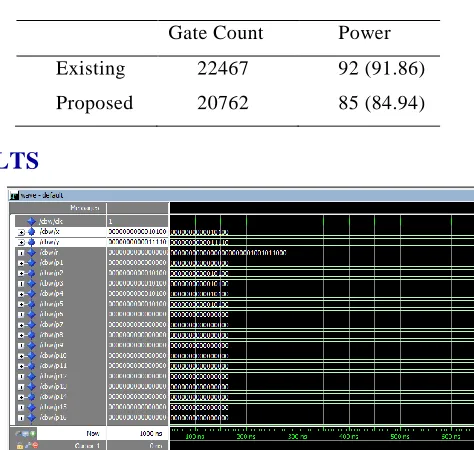474x450 pixels.
Task: Expand the /cbw/p14 bus signal
Action: click(21, 397)
